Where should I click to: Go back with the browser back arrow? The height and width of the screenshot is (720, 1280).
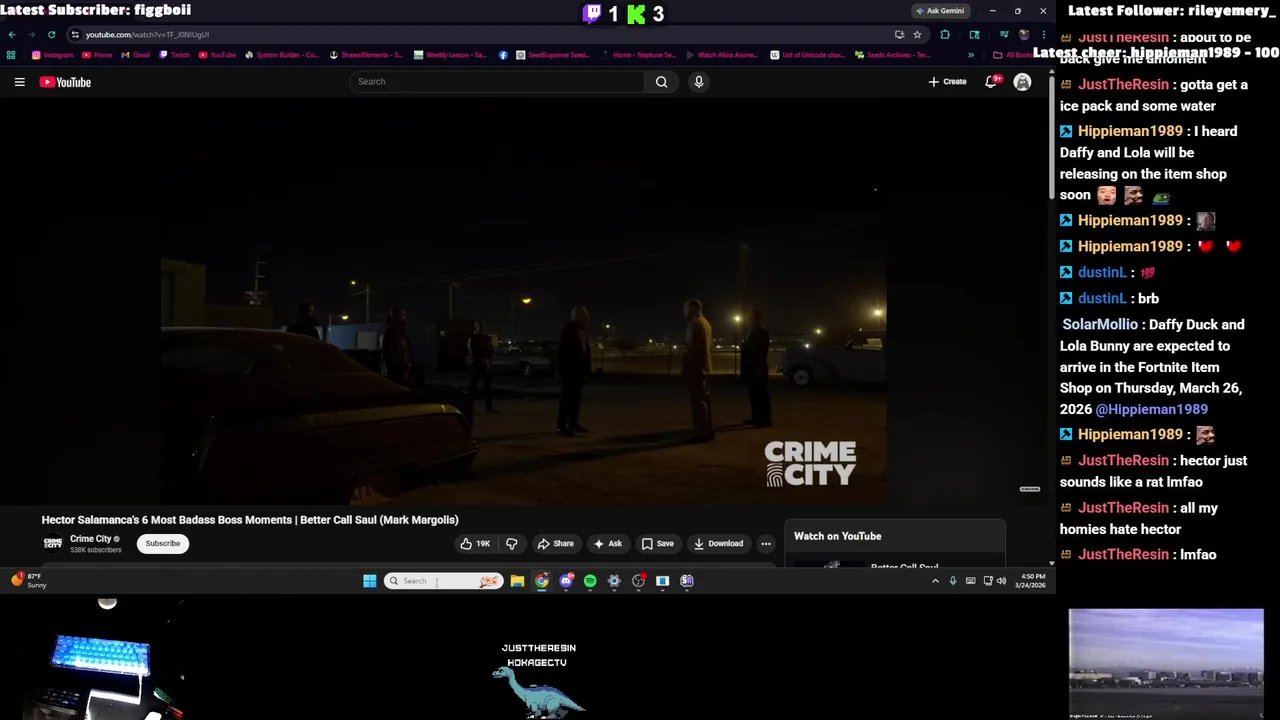(x=11, y=35)
